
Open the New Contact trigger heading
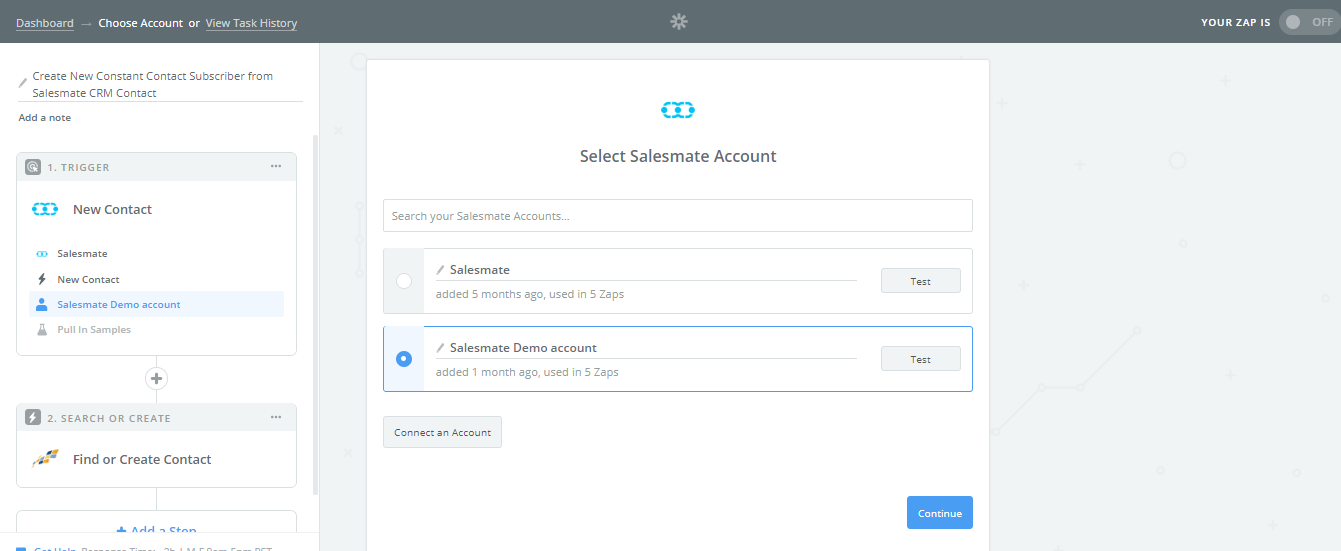112,209
